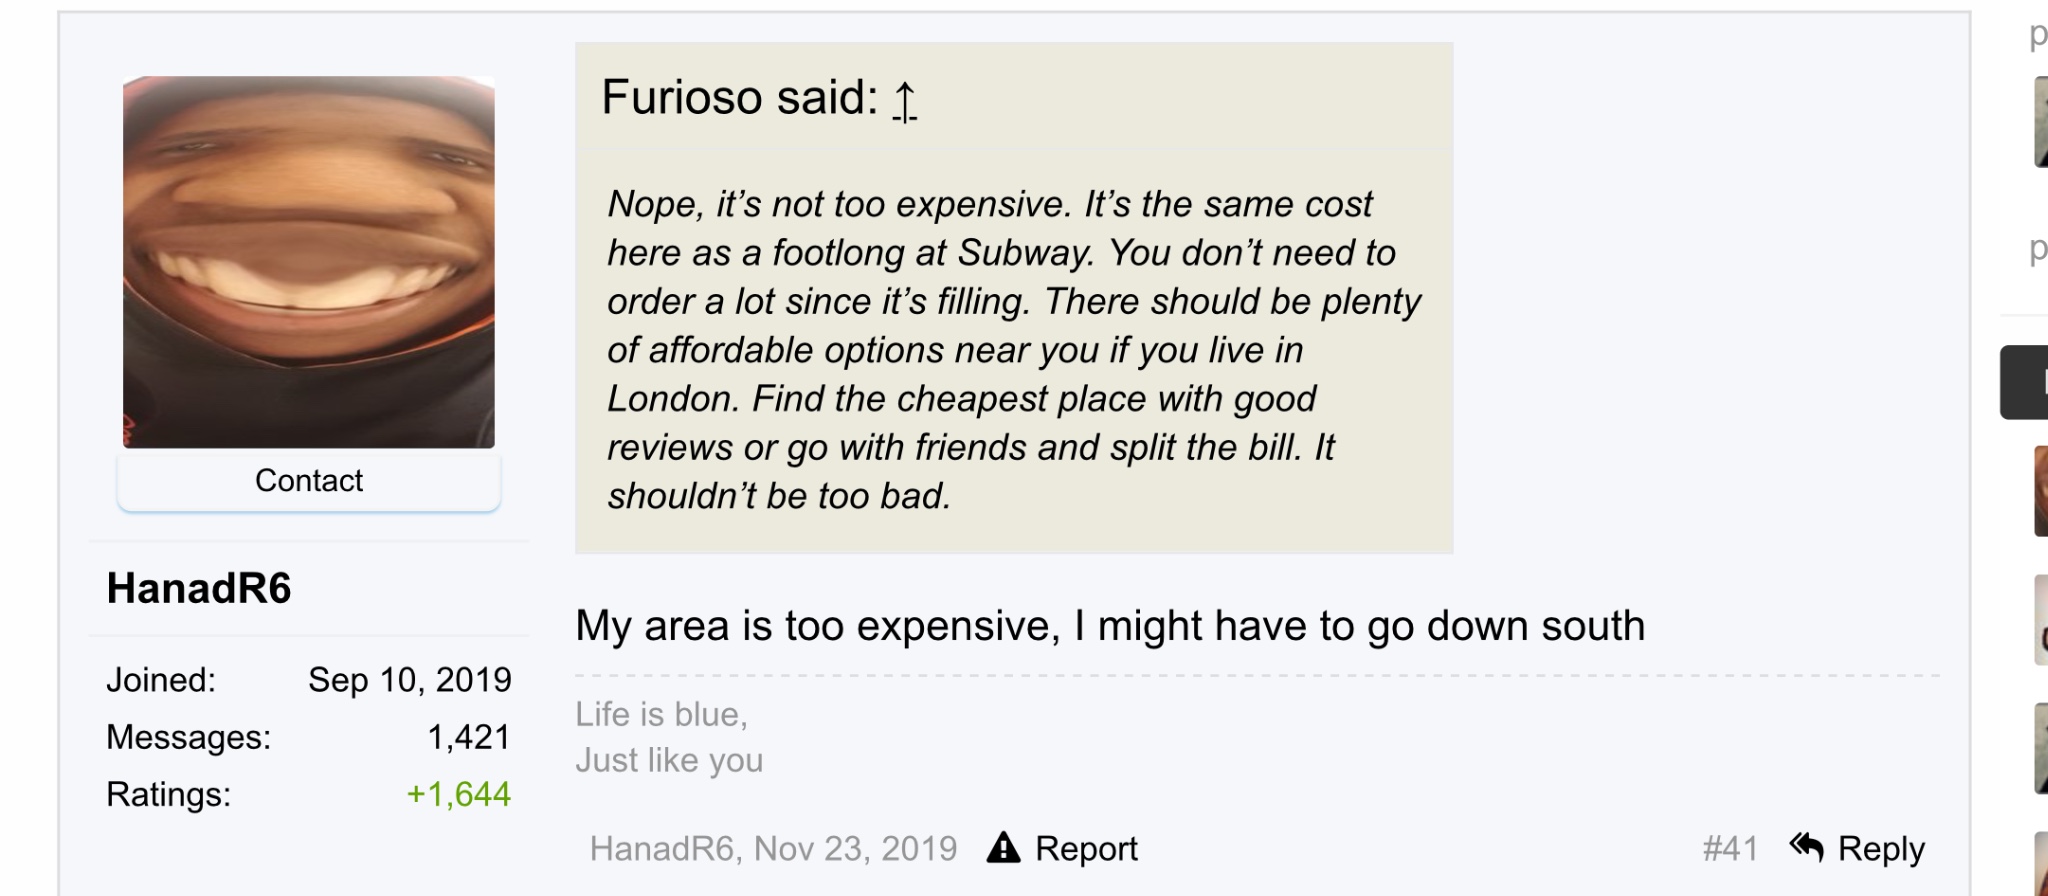Open post permalink #41
Screen dimensions: 2048x896
pyautogui.click(x=1730, y=848)
